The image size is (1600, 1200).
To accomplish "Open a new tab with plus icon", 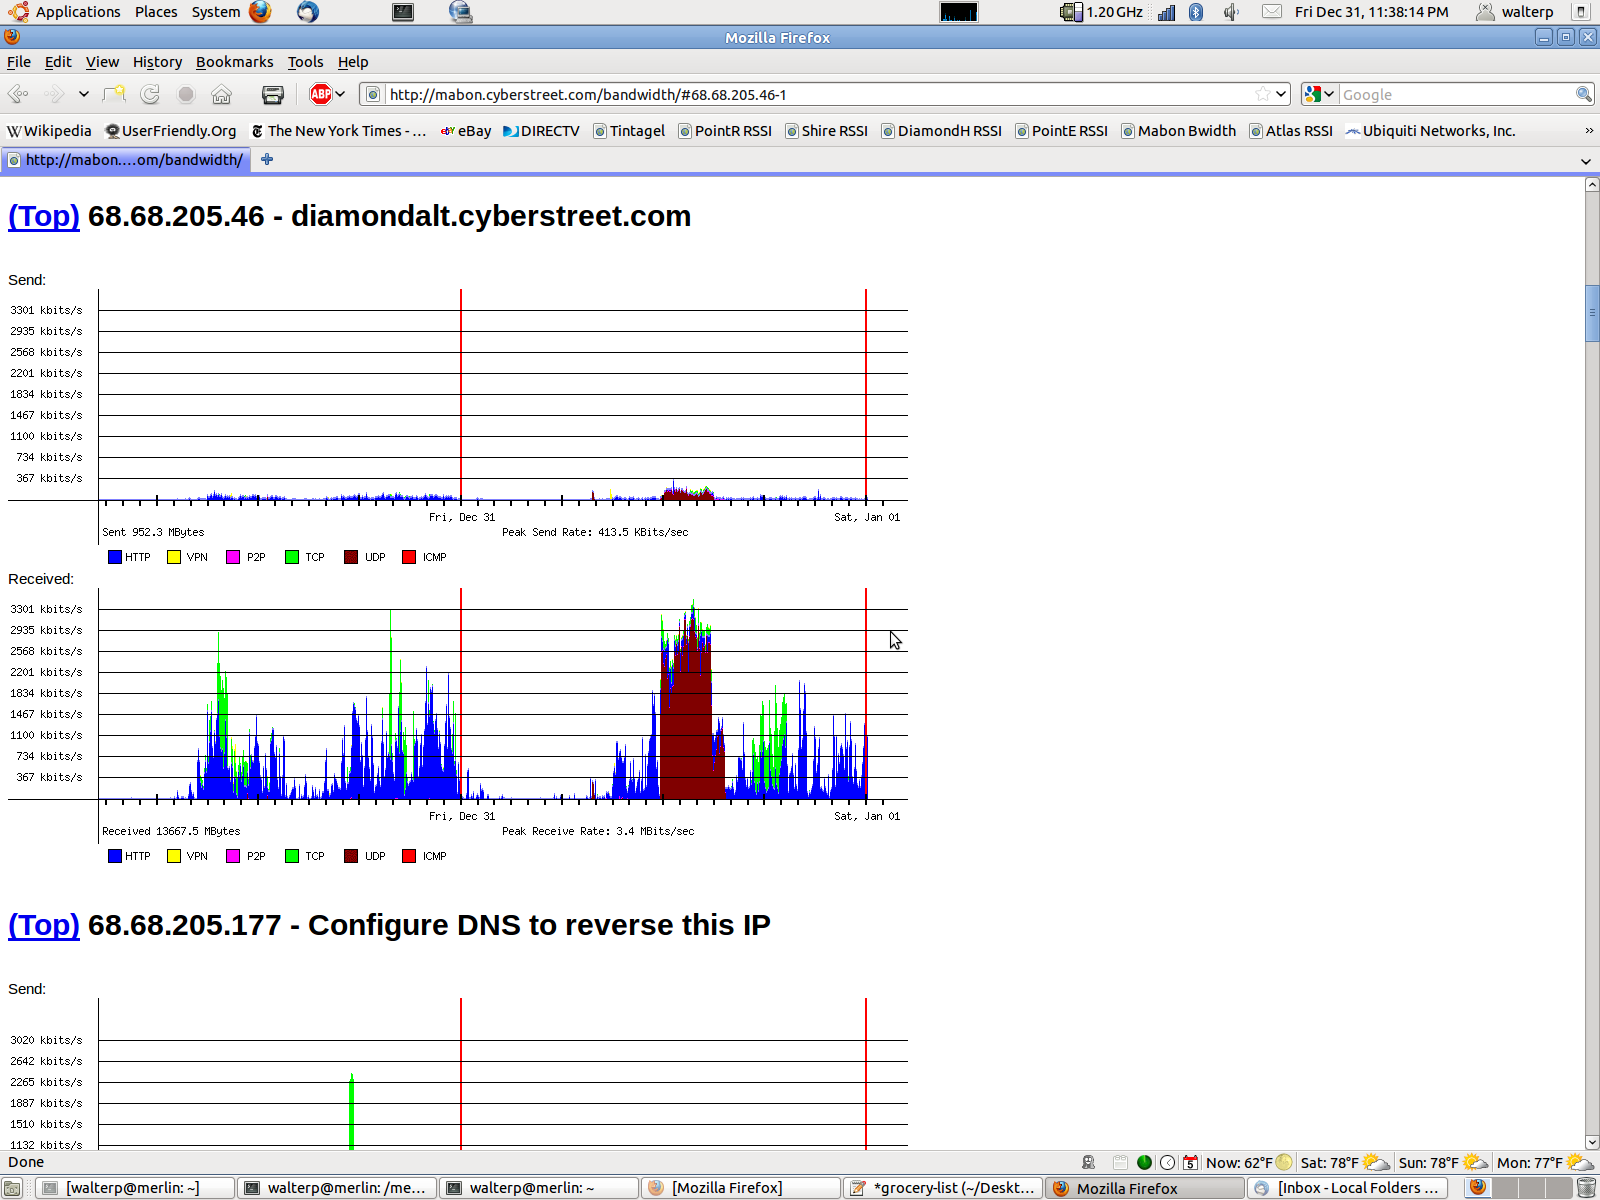I will click(x=267, y=159).
